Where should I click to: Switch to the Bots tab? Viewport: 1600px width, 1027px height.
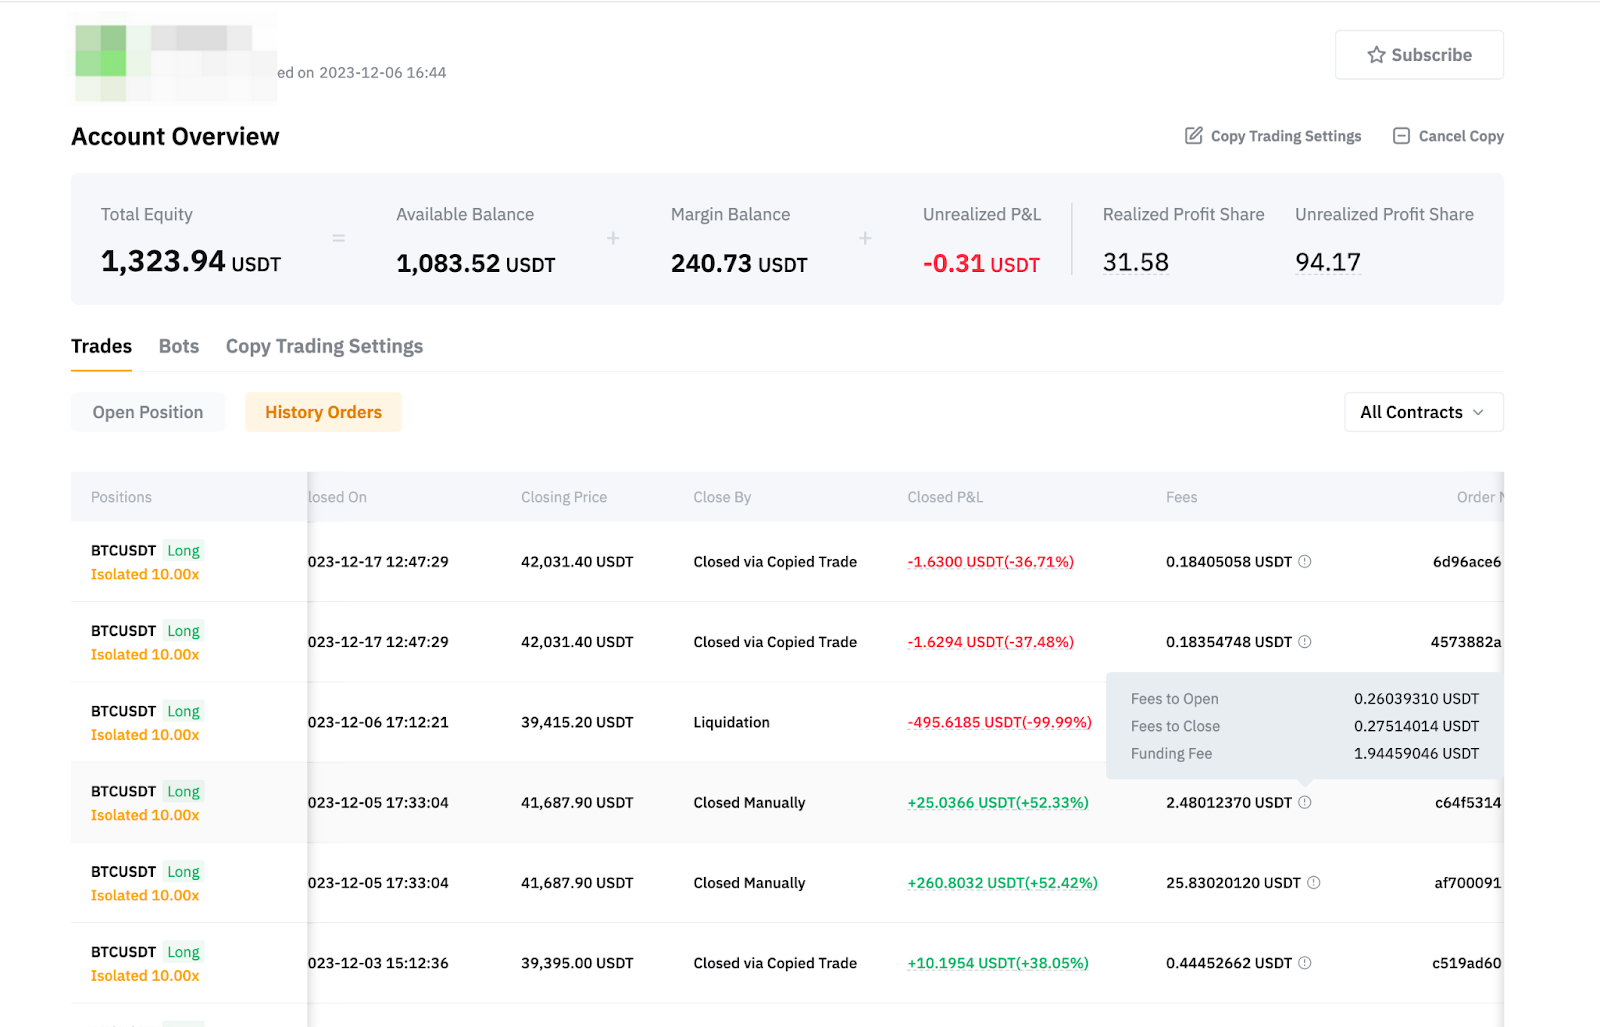click(179, 346)
